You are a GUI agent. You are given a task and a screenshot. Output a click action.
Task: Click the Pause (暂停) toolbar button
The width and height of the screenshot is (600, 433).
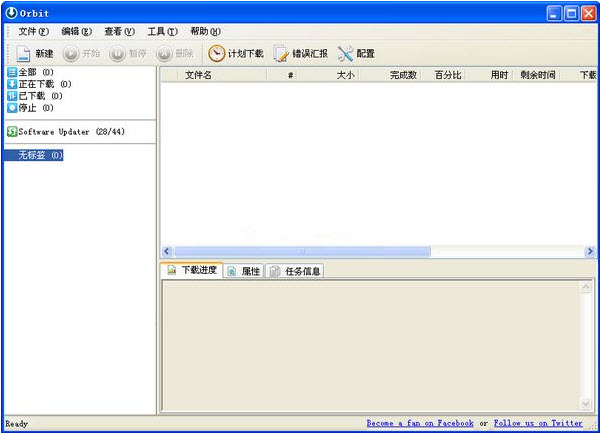(128, 54)
